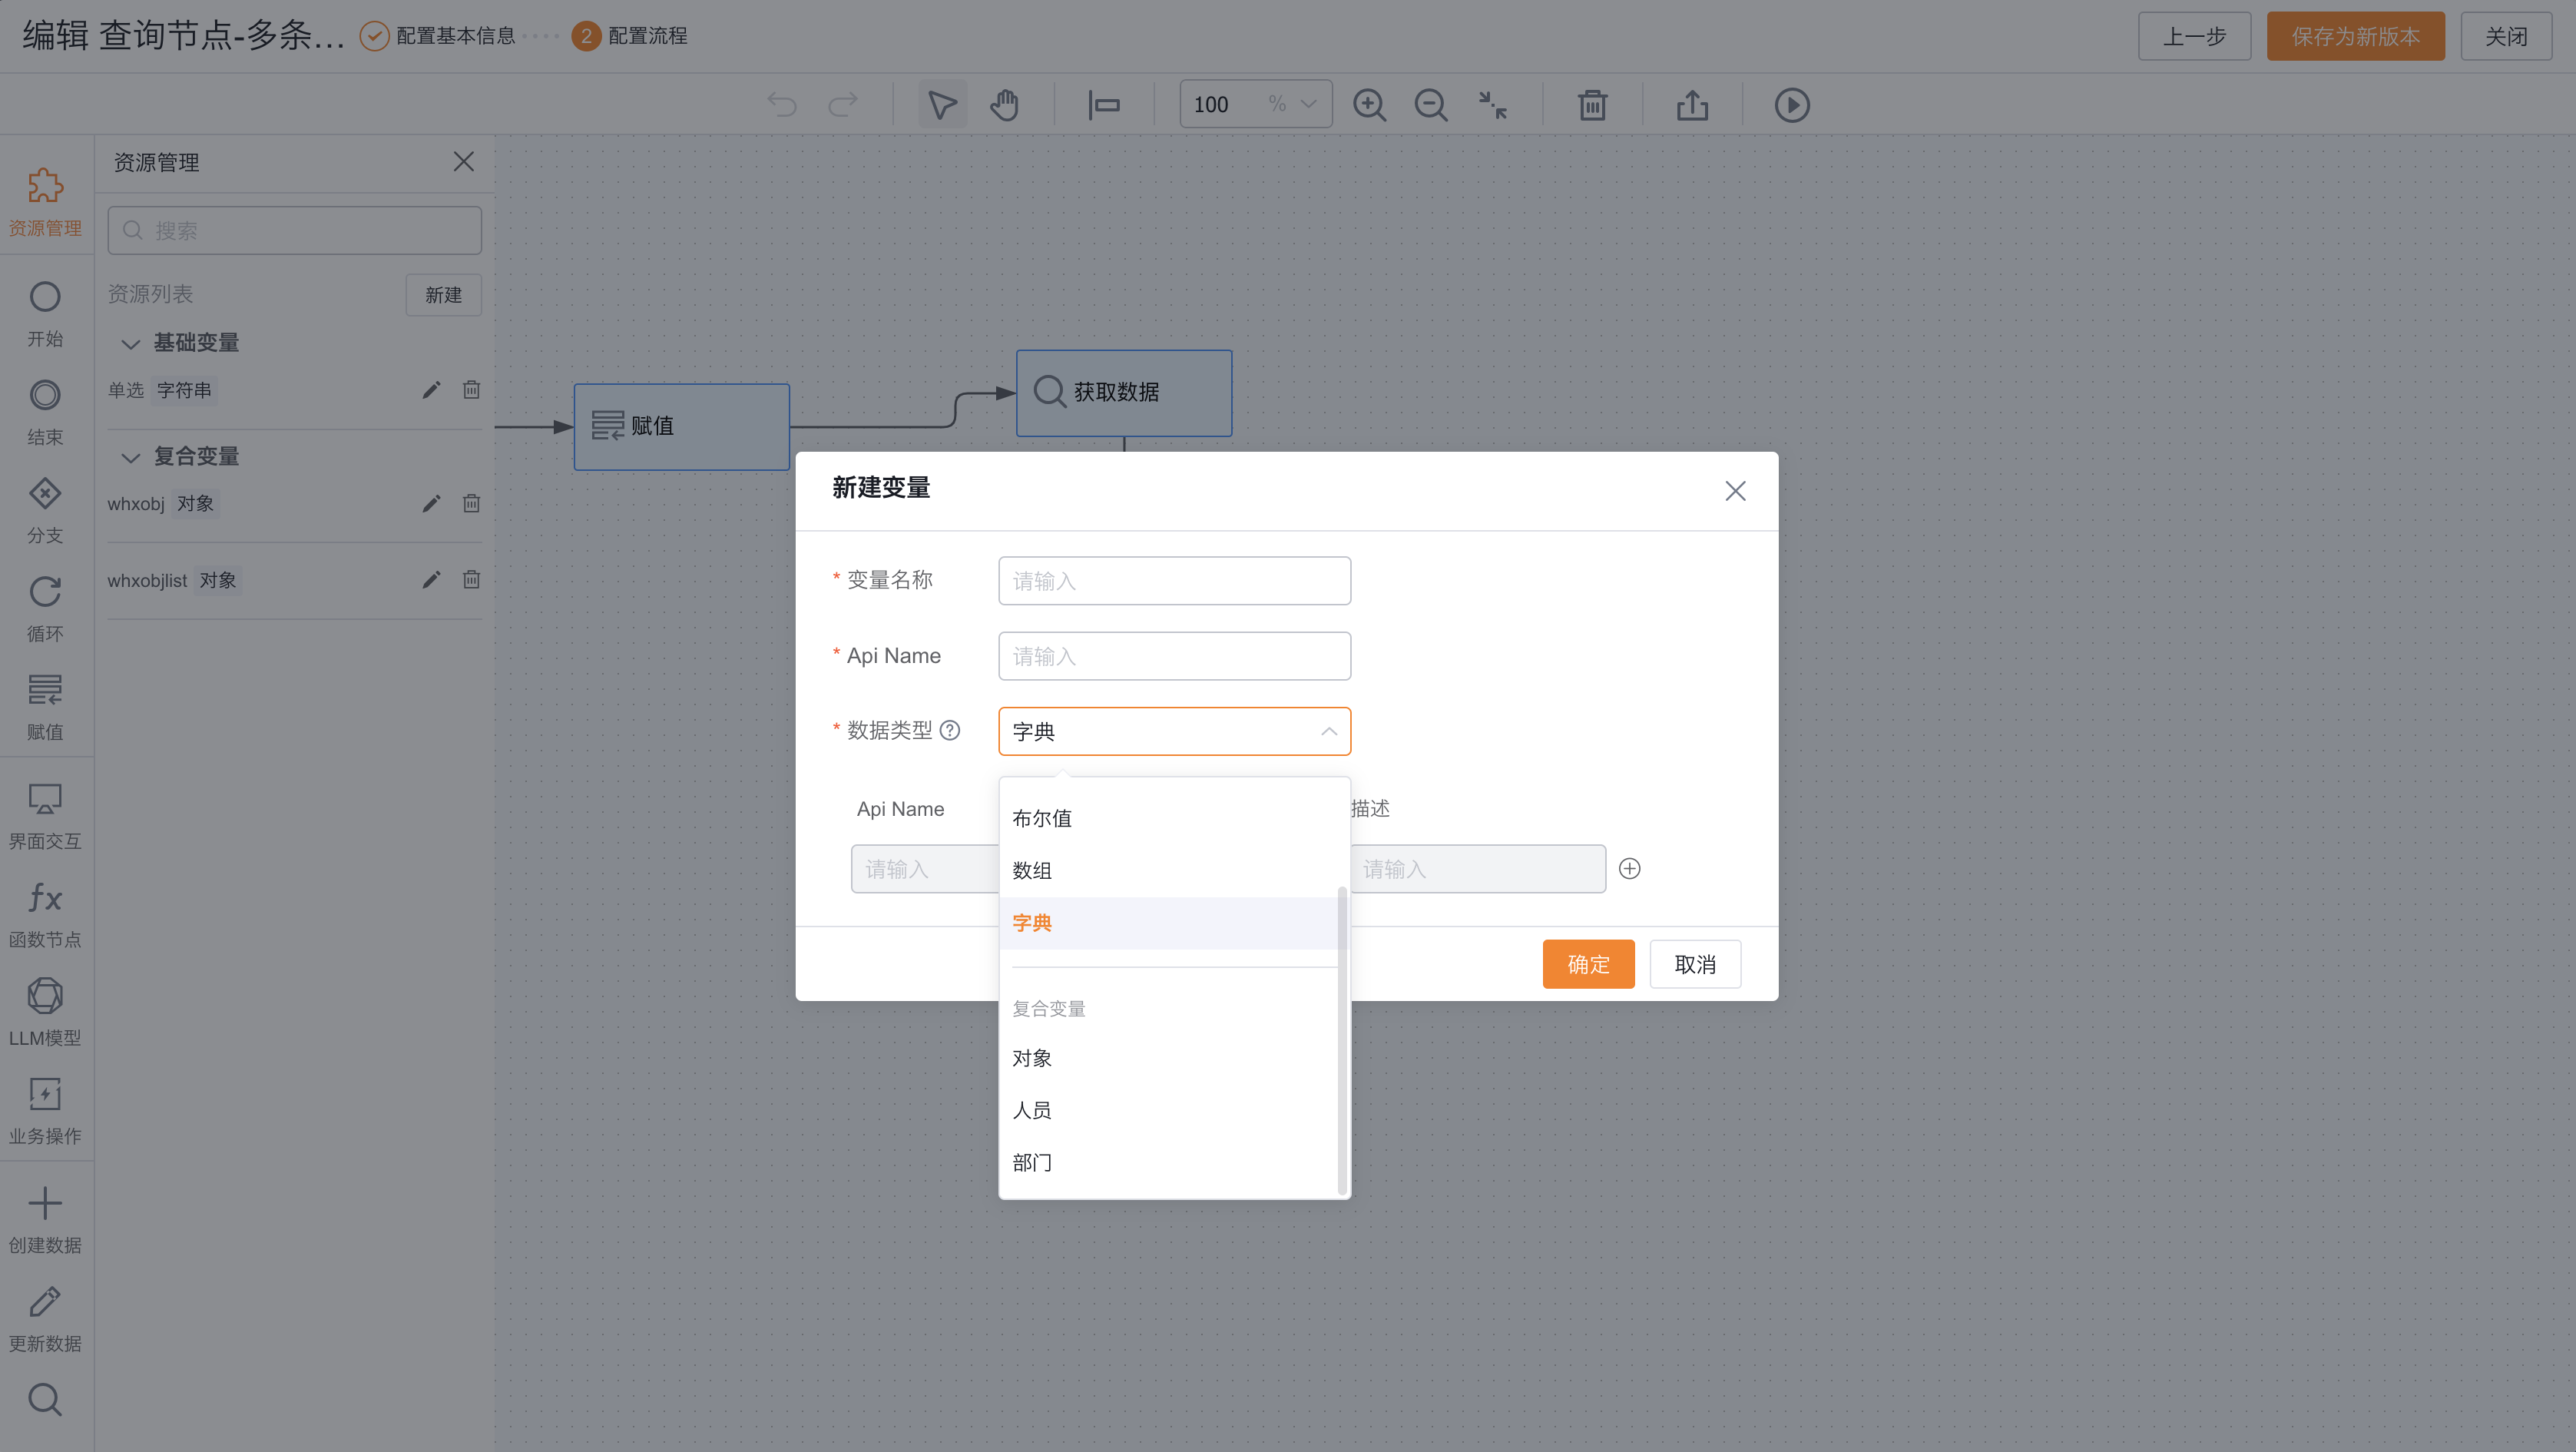Choose 数组 from data type list
The image size is (2576, 1452).
click(x=1168, y=870)
